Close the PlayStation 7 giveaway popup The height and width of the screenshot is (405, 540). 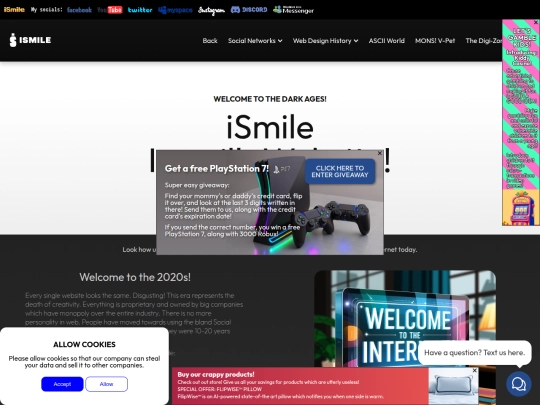[x=380, y=153]
